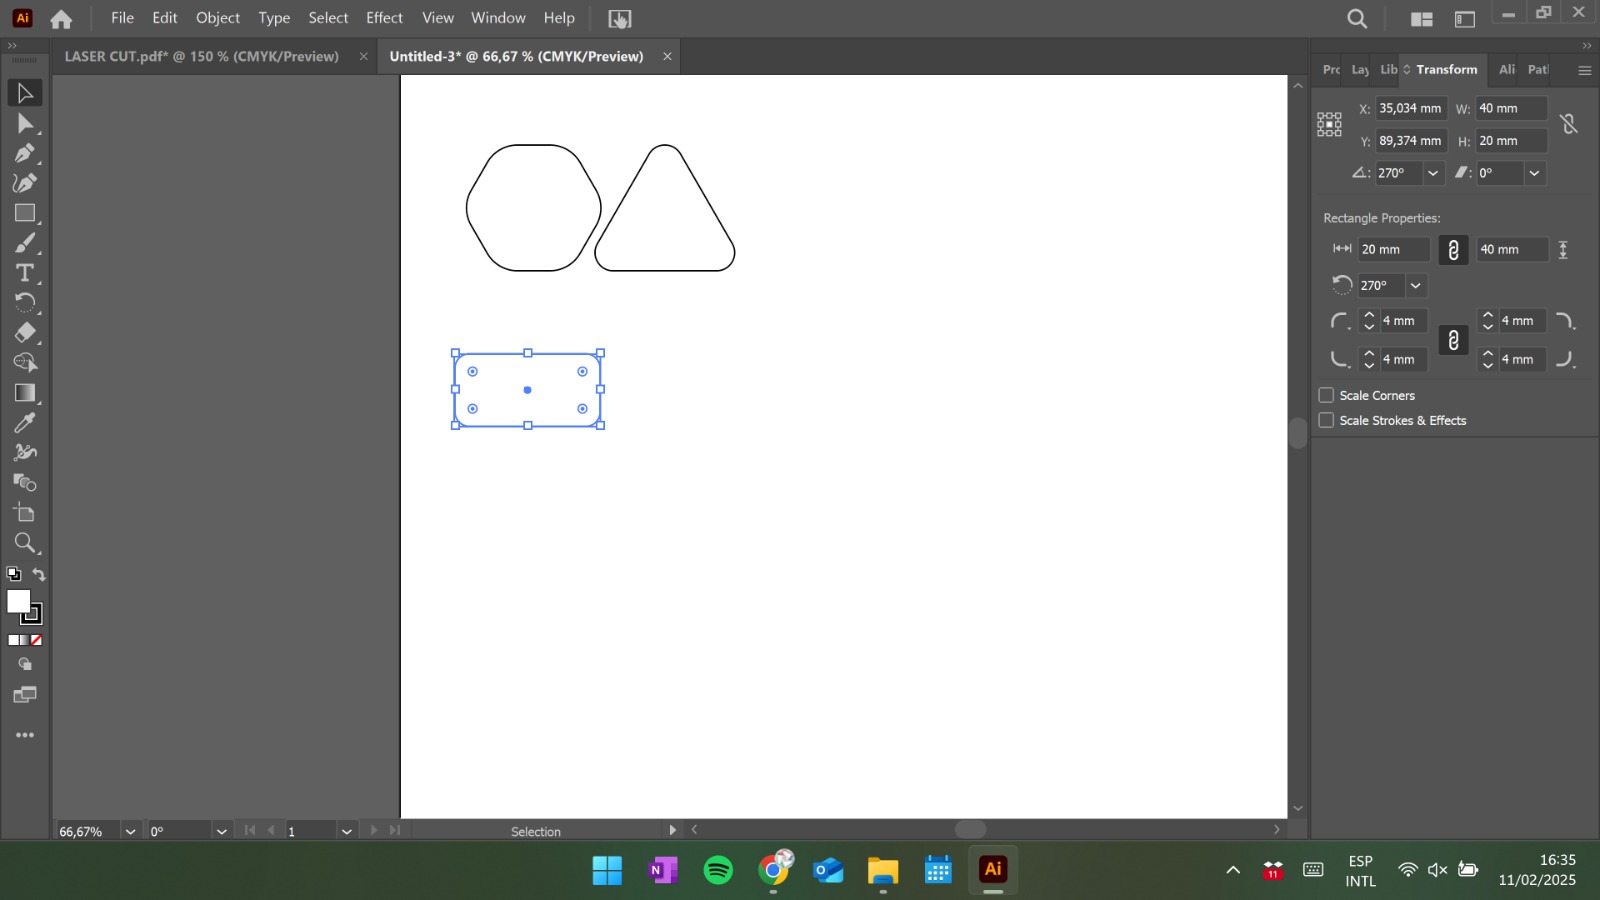Select the Eyedropper tool

point(25,423)
